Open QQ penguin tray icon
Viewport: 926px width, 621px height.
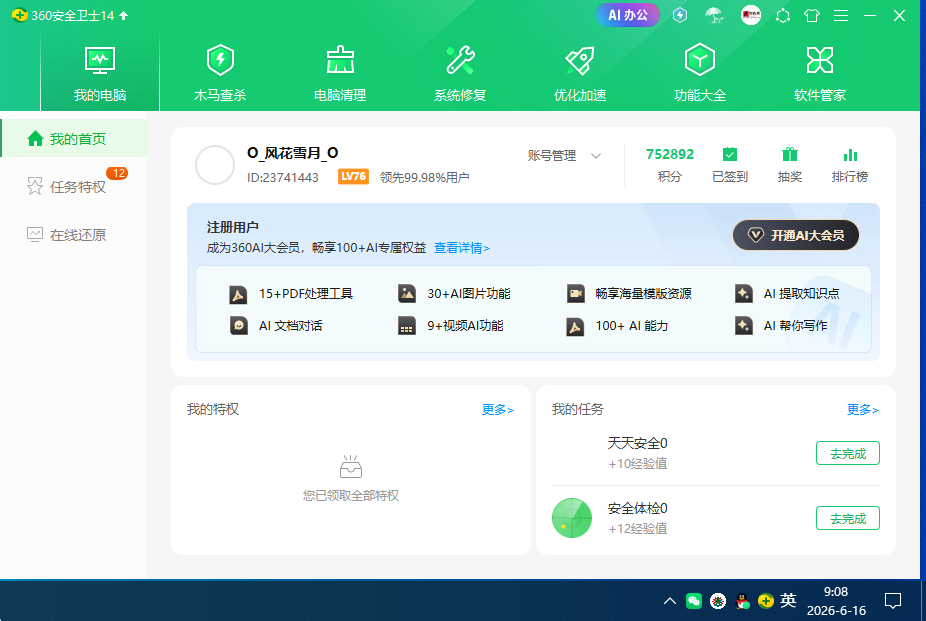[x=742, y=601]
